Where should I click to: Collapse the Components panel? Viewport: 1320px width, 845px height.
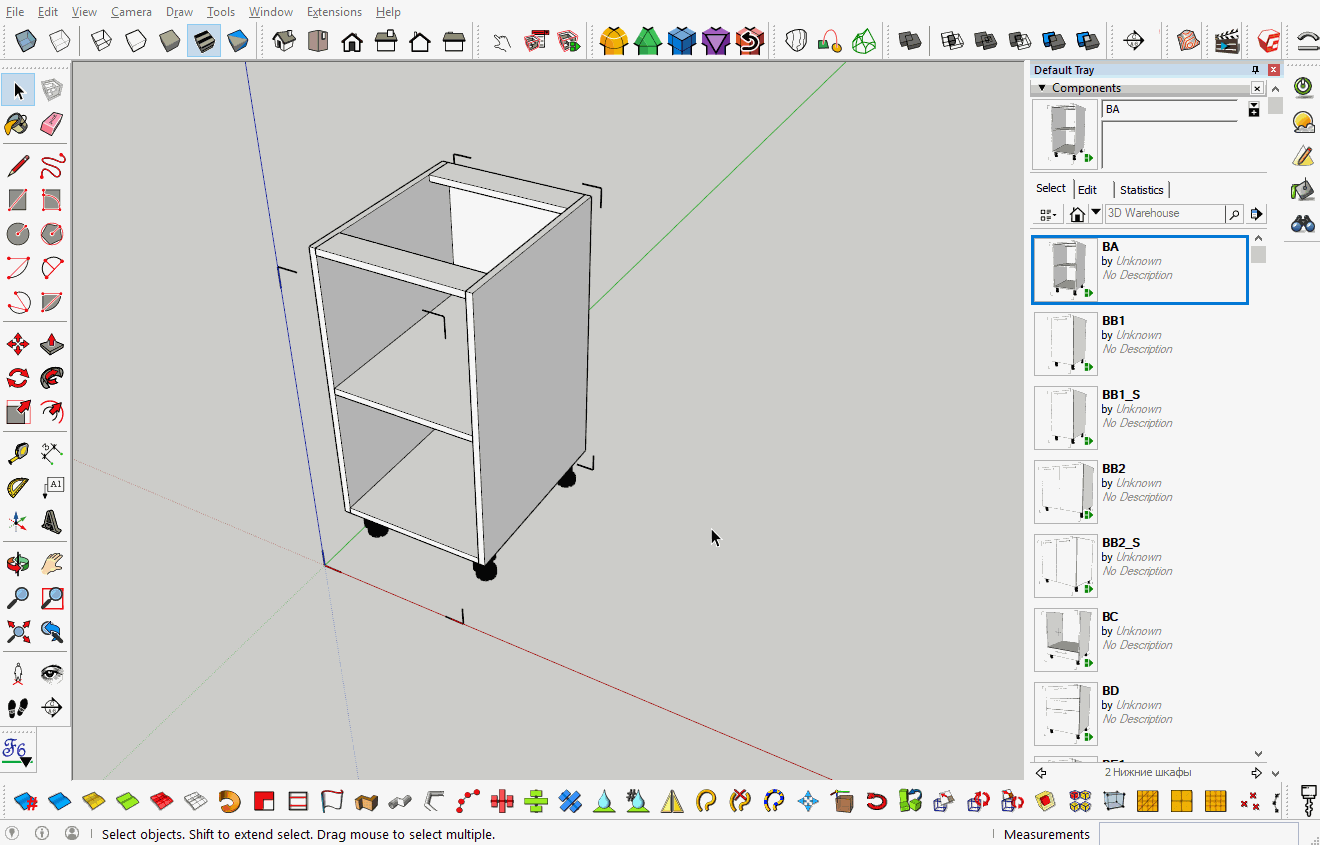pyautogui.click(x=1041, y=88)
